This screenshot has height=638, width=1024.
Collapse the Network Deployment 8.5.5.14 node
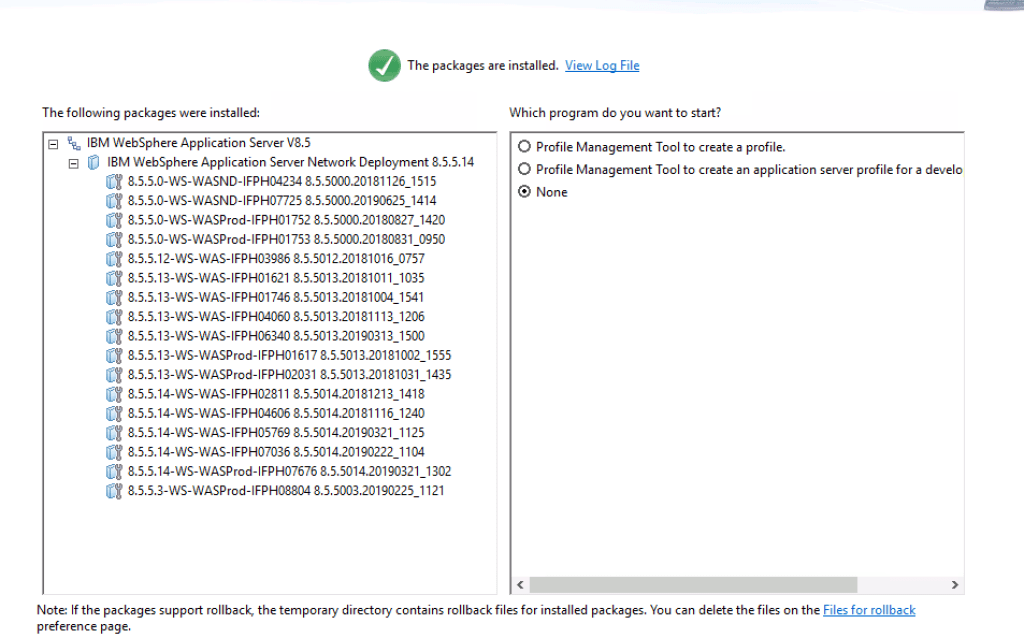coord(74,162)
